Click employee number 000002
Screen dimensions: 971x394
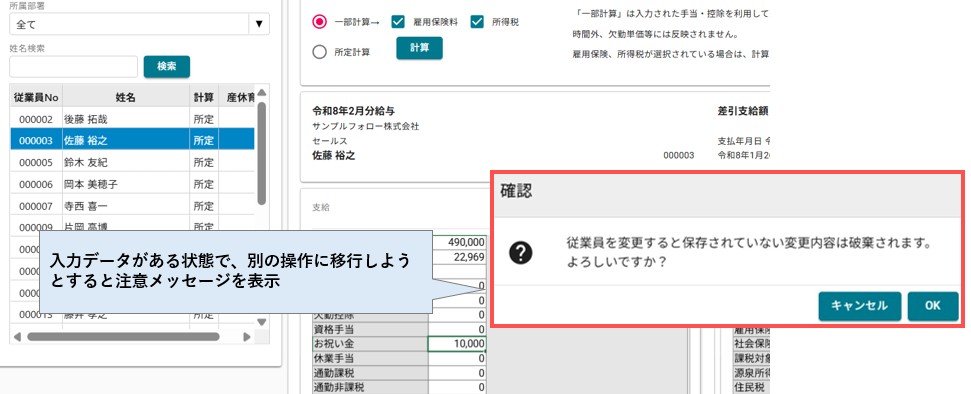point(36,119)
